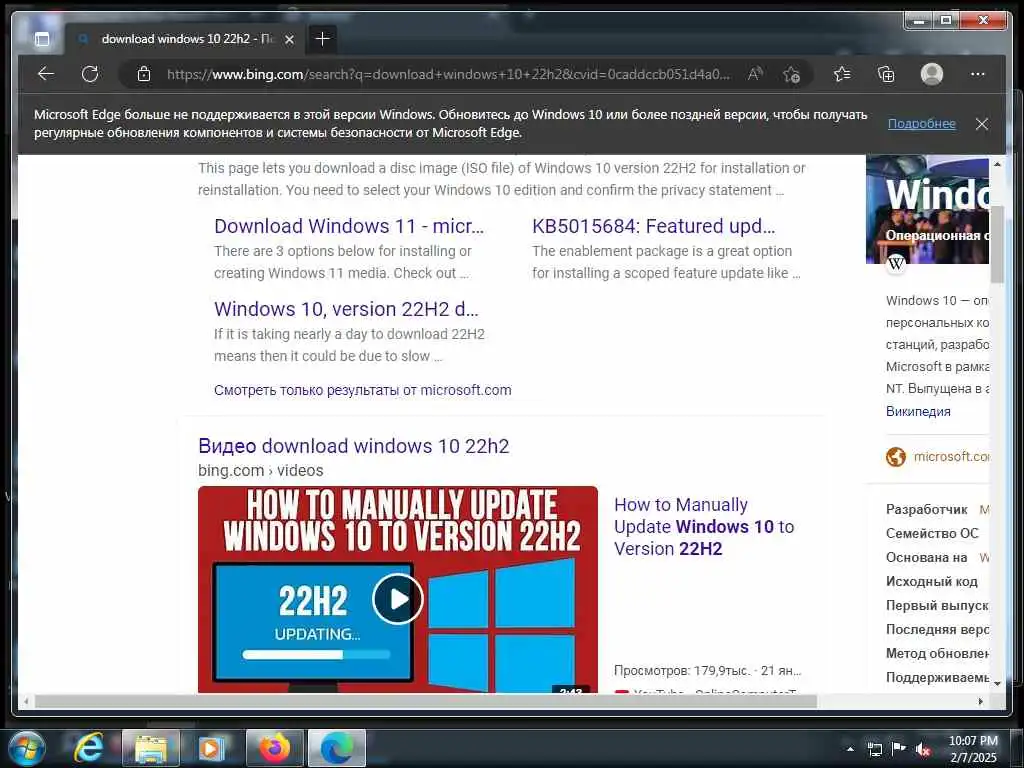Click the Edge taskbar button

(337, 748)
